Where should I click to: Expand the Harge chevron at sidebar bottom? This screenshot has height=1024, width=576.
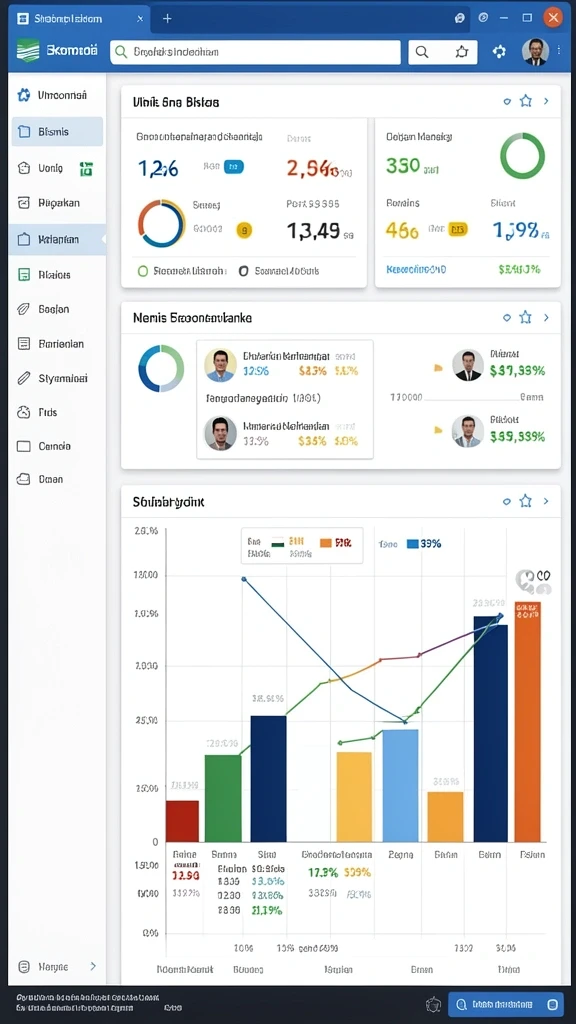click(x=93, y=967)
